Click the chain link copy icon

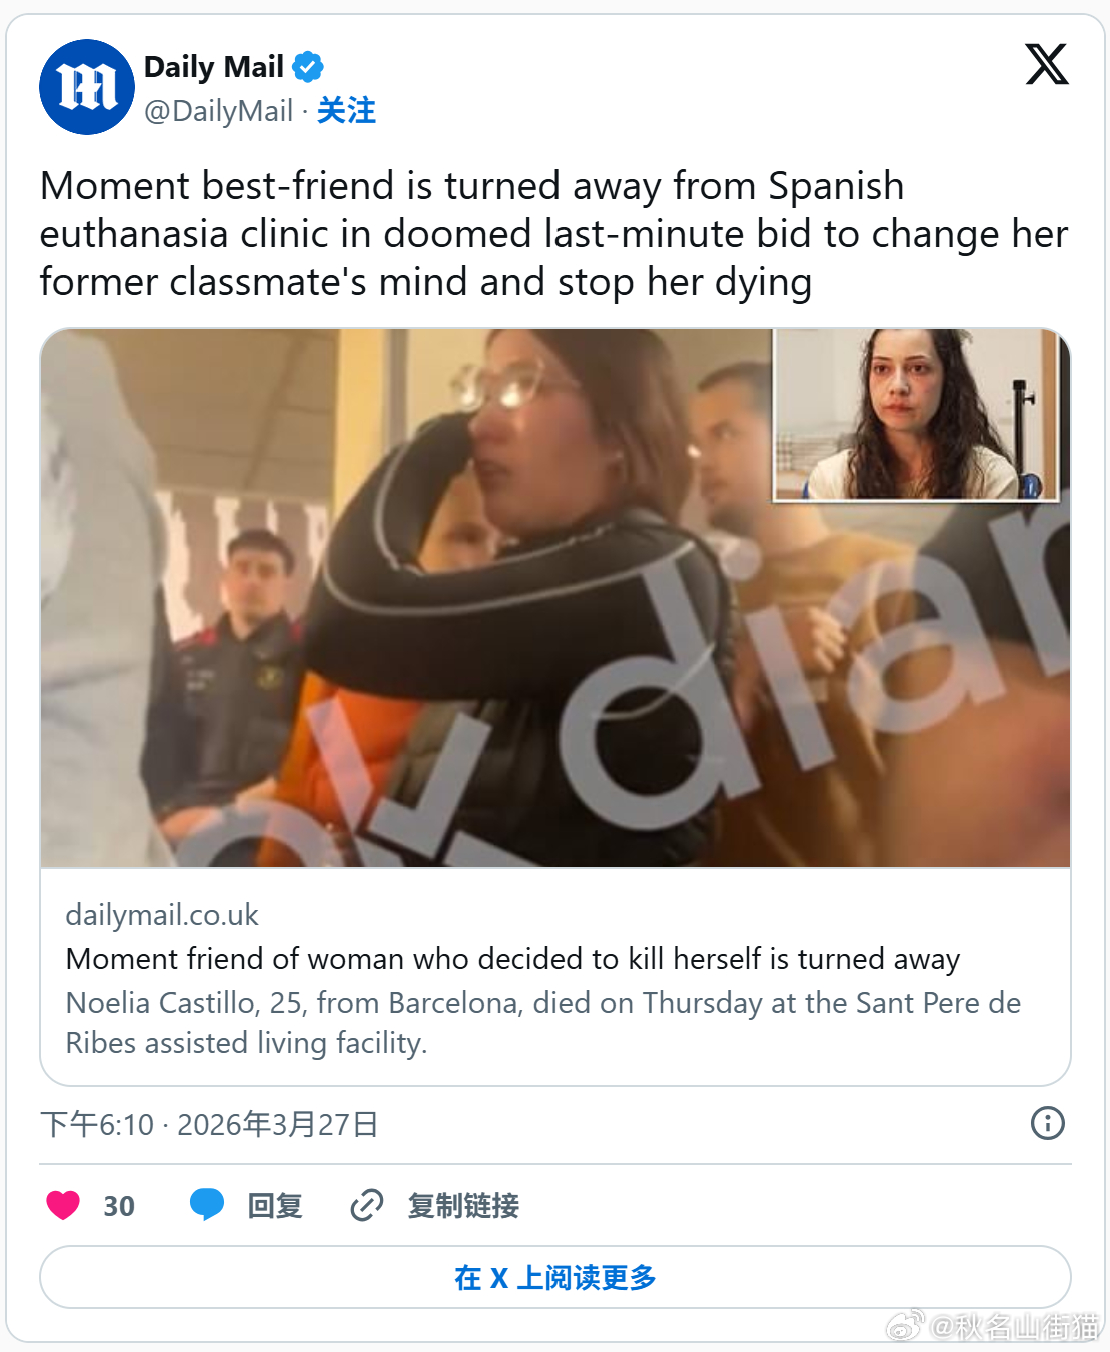pos(367,1205)
